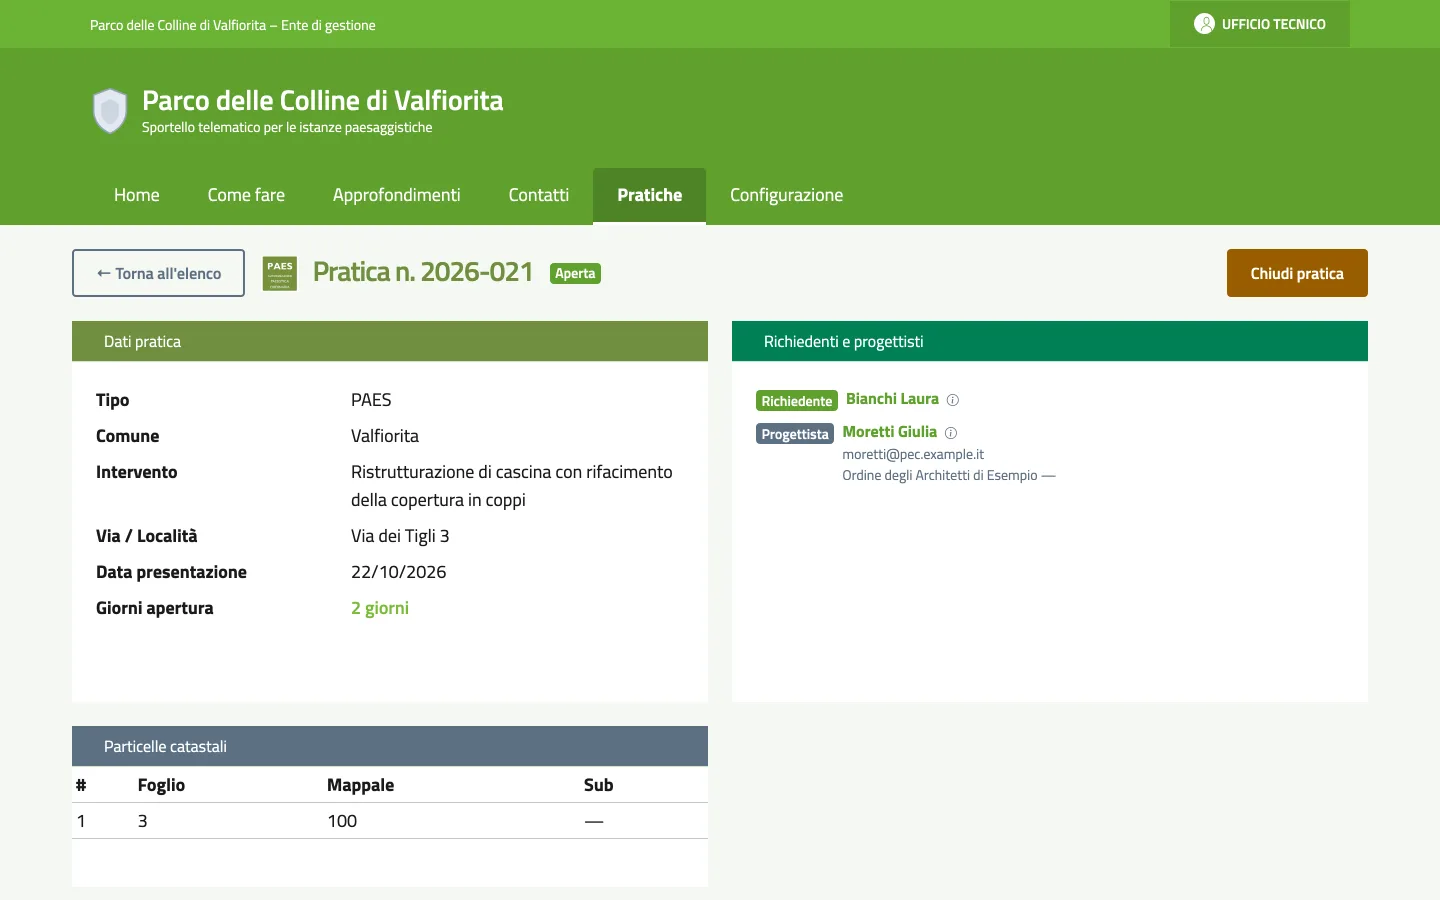
Task: Open the Bianchi Laura applicant link
Action: click(x=892, y=399)
